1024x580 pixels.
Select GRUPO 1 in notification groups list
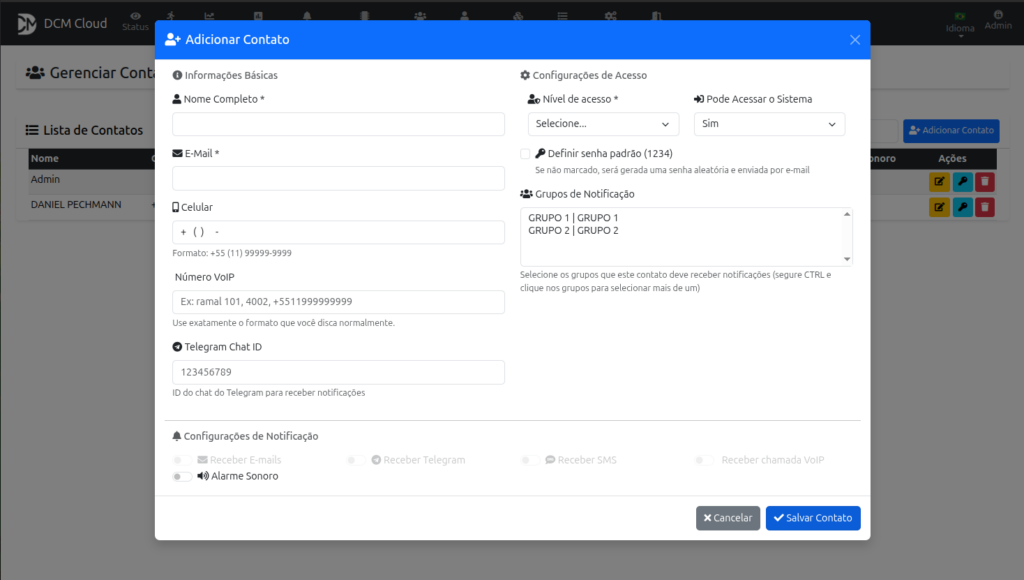573,218
